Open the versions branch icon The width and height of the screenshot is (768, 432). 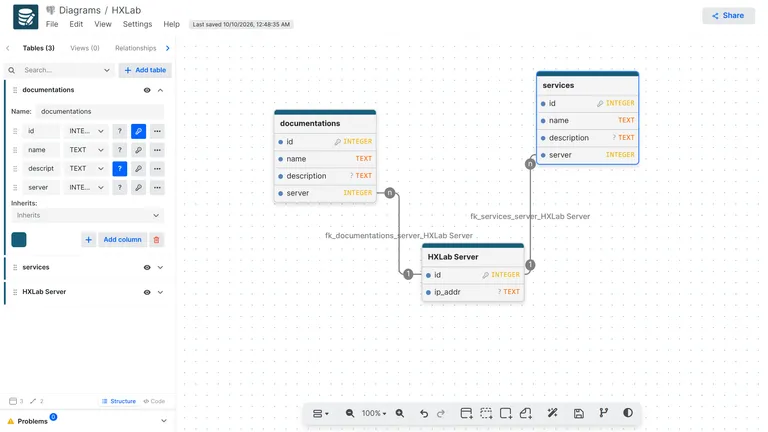(603, 413)
